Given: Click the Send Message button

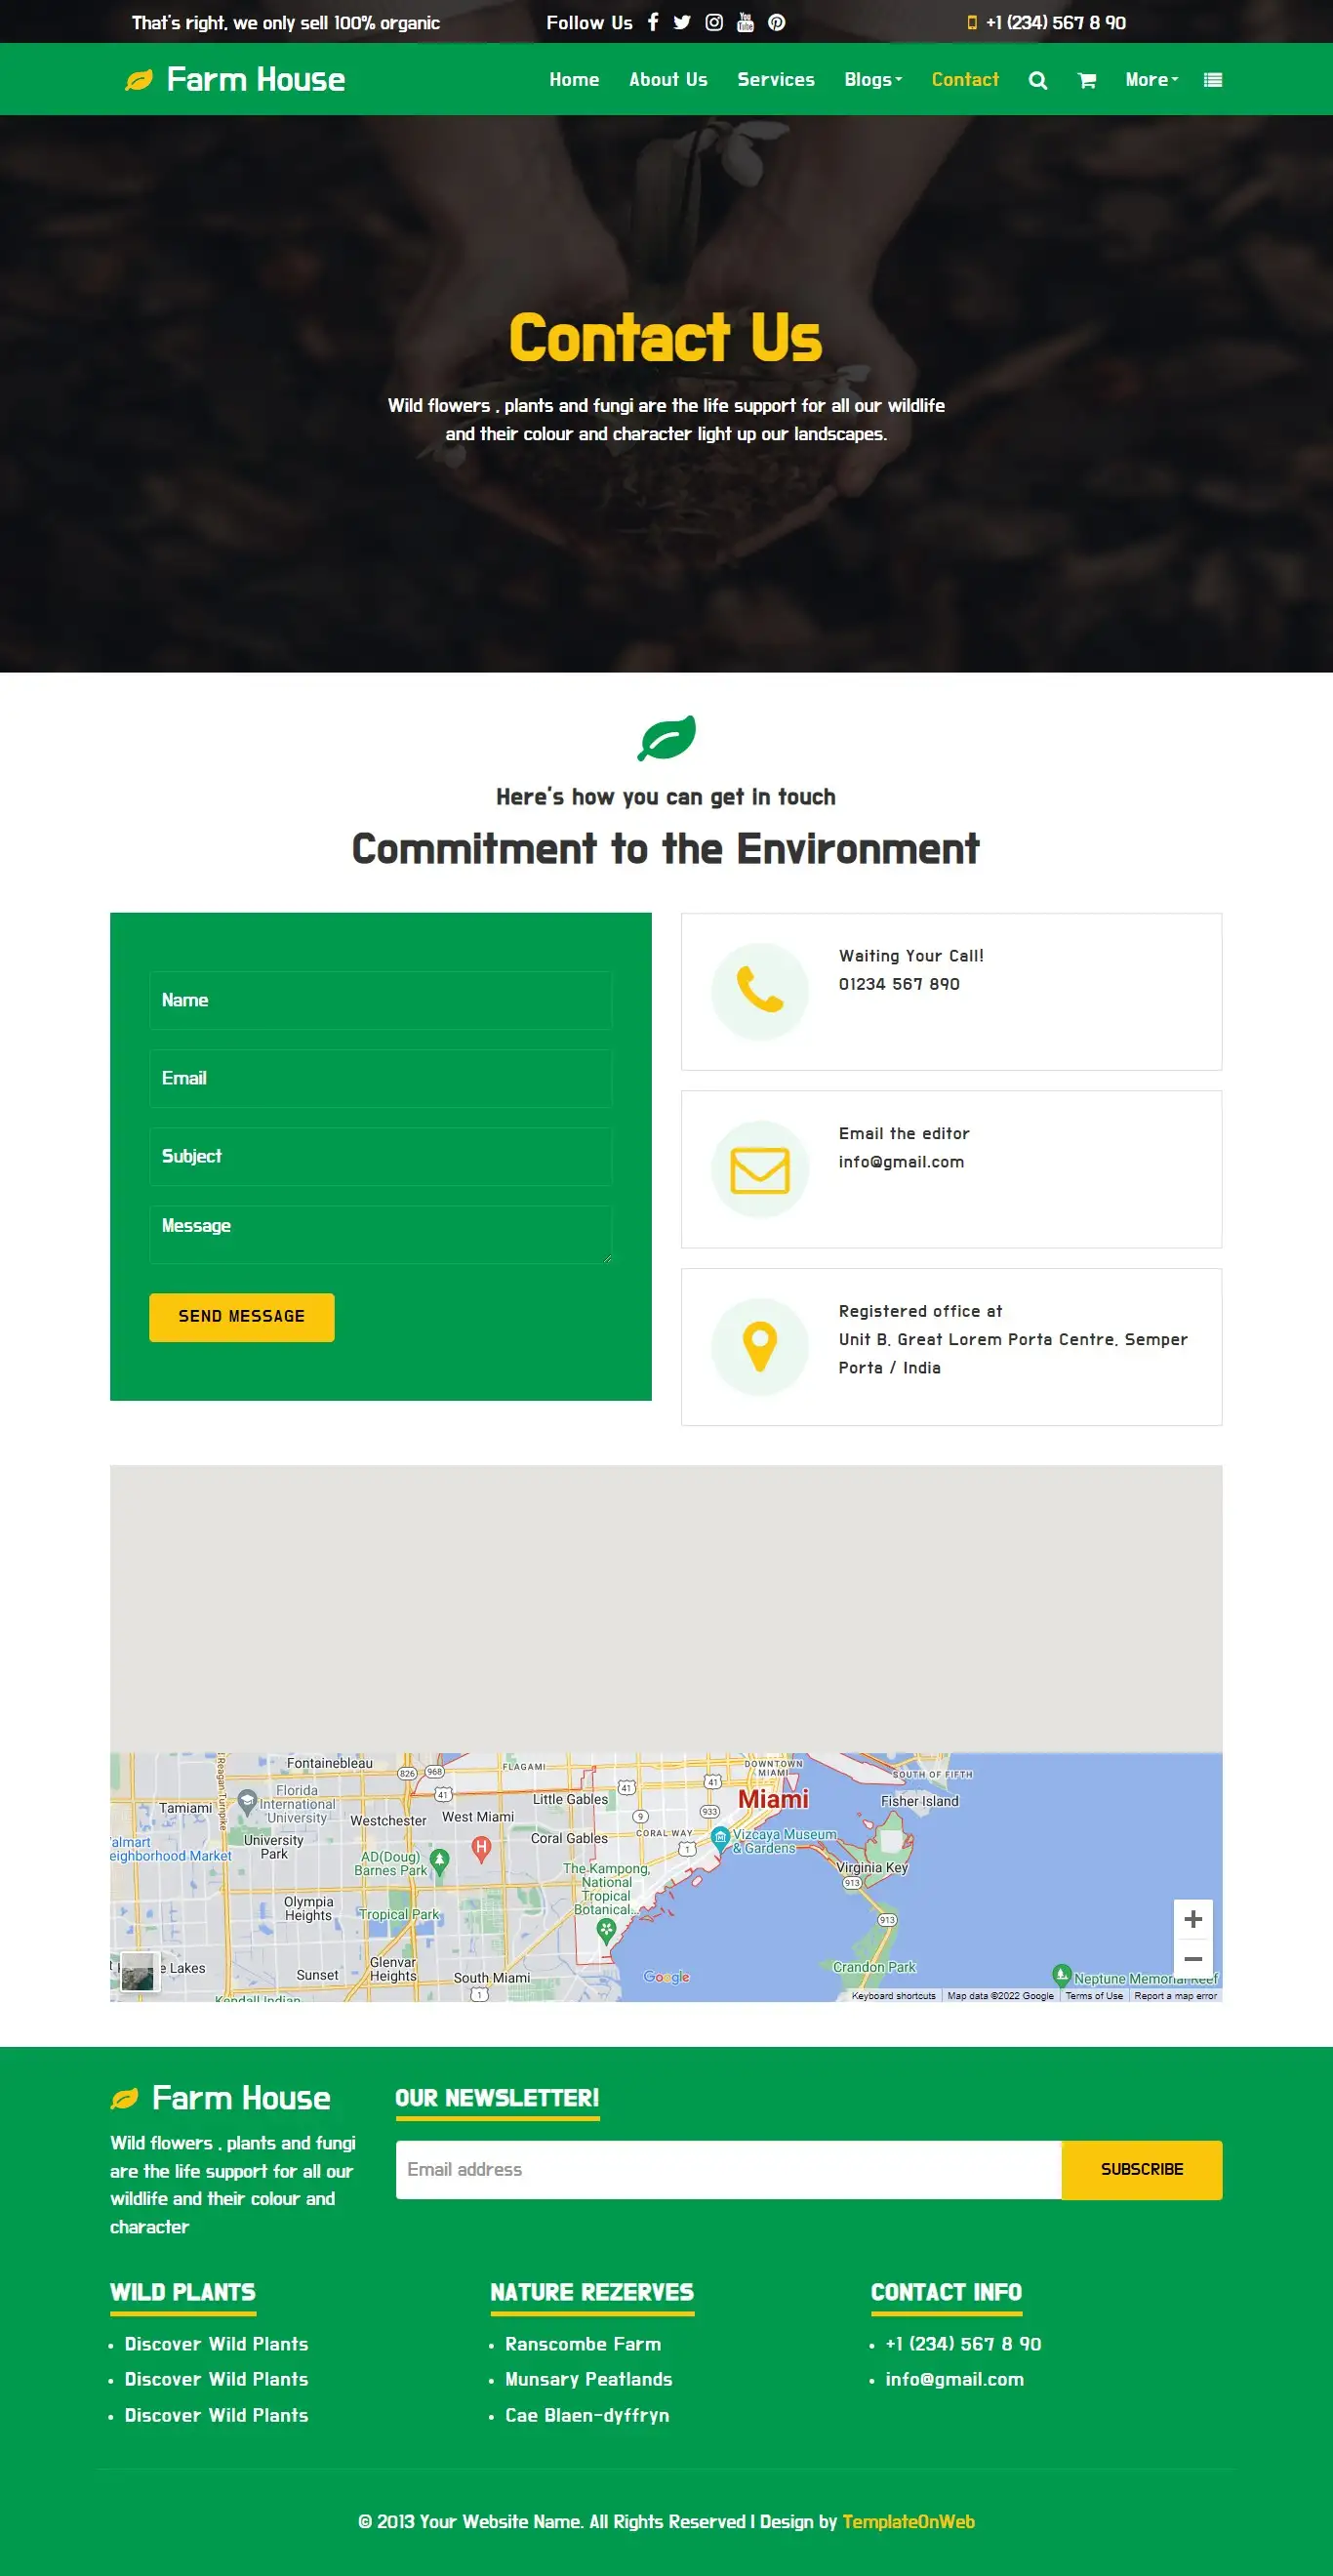Looking at the screenshot, I should pos(242,1317).
